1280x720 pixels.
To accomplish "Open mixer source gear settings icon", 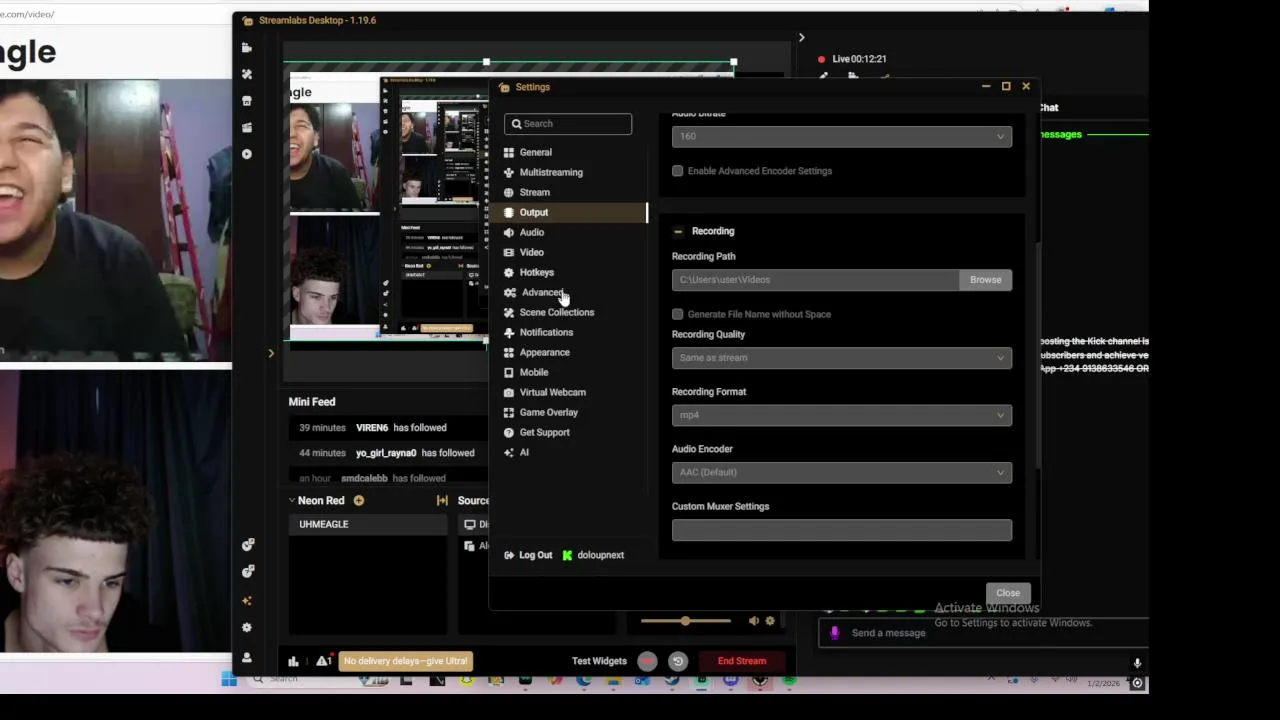I will [770, 621].
